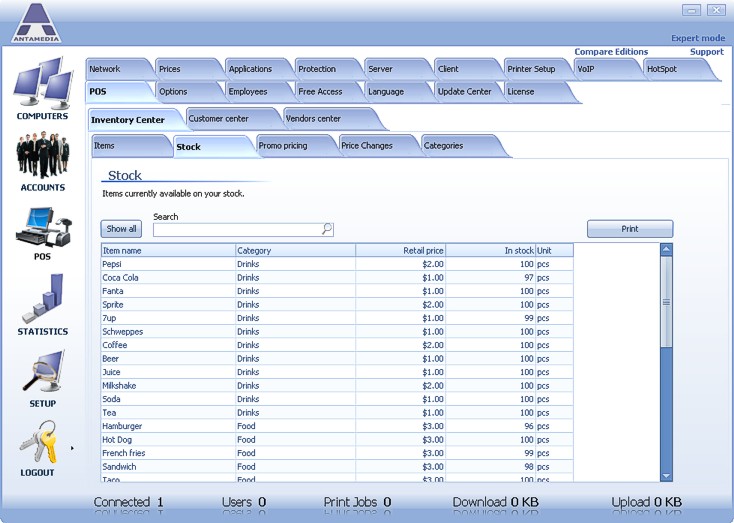Sort by the Retail price column header

tap(400, 251)
